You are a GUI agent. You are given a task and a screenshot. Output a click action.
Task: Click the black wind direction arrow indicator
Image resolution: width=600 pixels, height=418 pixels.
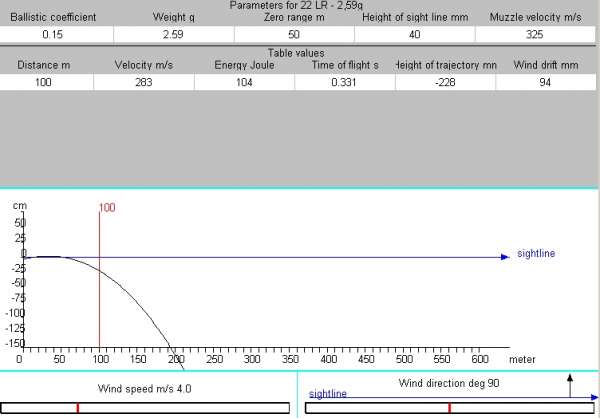coord(569,386)
